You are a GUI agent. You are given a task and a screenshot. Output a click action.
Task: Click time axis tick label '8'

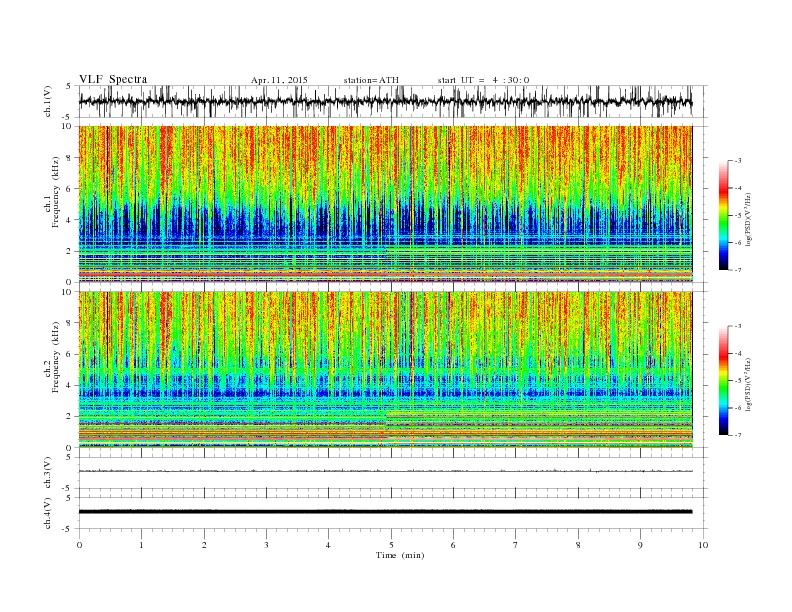[578, 545]
